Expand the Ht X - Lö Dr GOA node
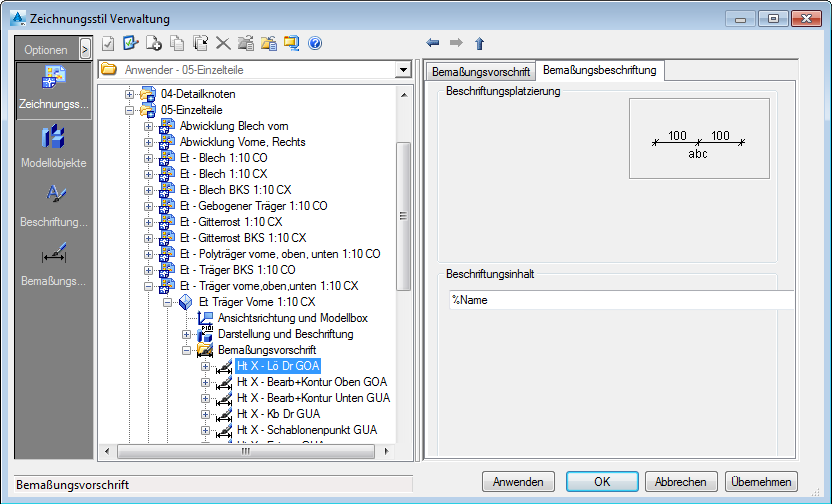This screenshot has height=504, width=832. coord(205,366)
